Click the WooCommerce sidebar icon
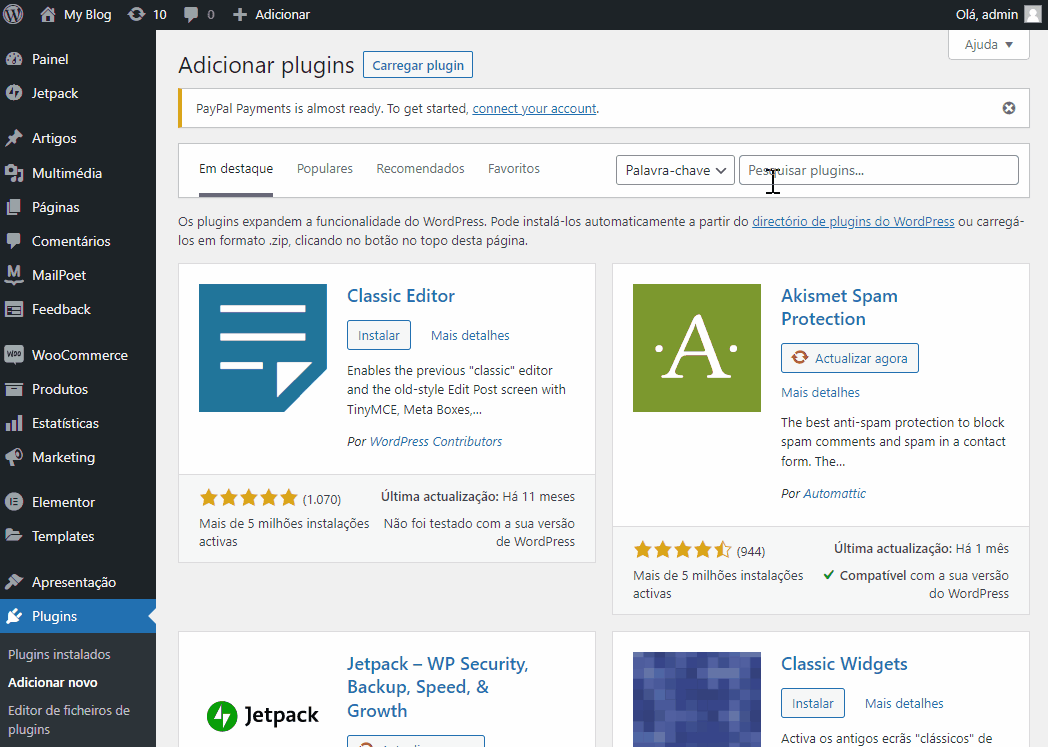The width and height of the screenshot is (1048, 747). tap(14, 355)
